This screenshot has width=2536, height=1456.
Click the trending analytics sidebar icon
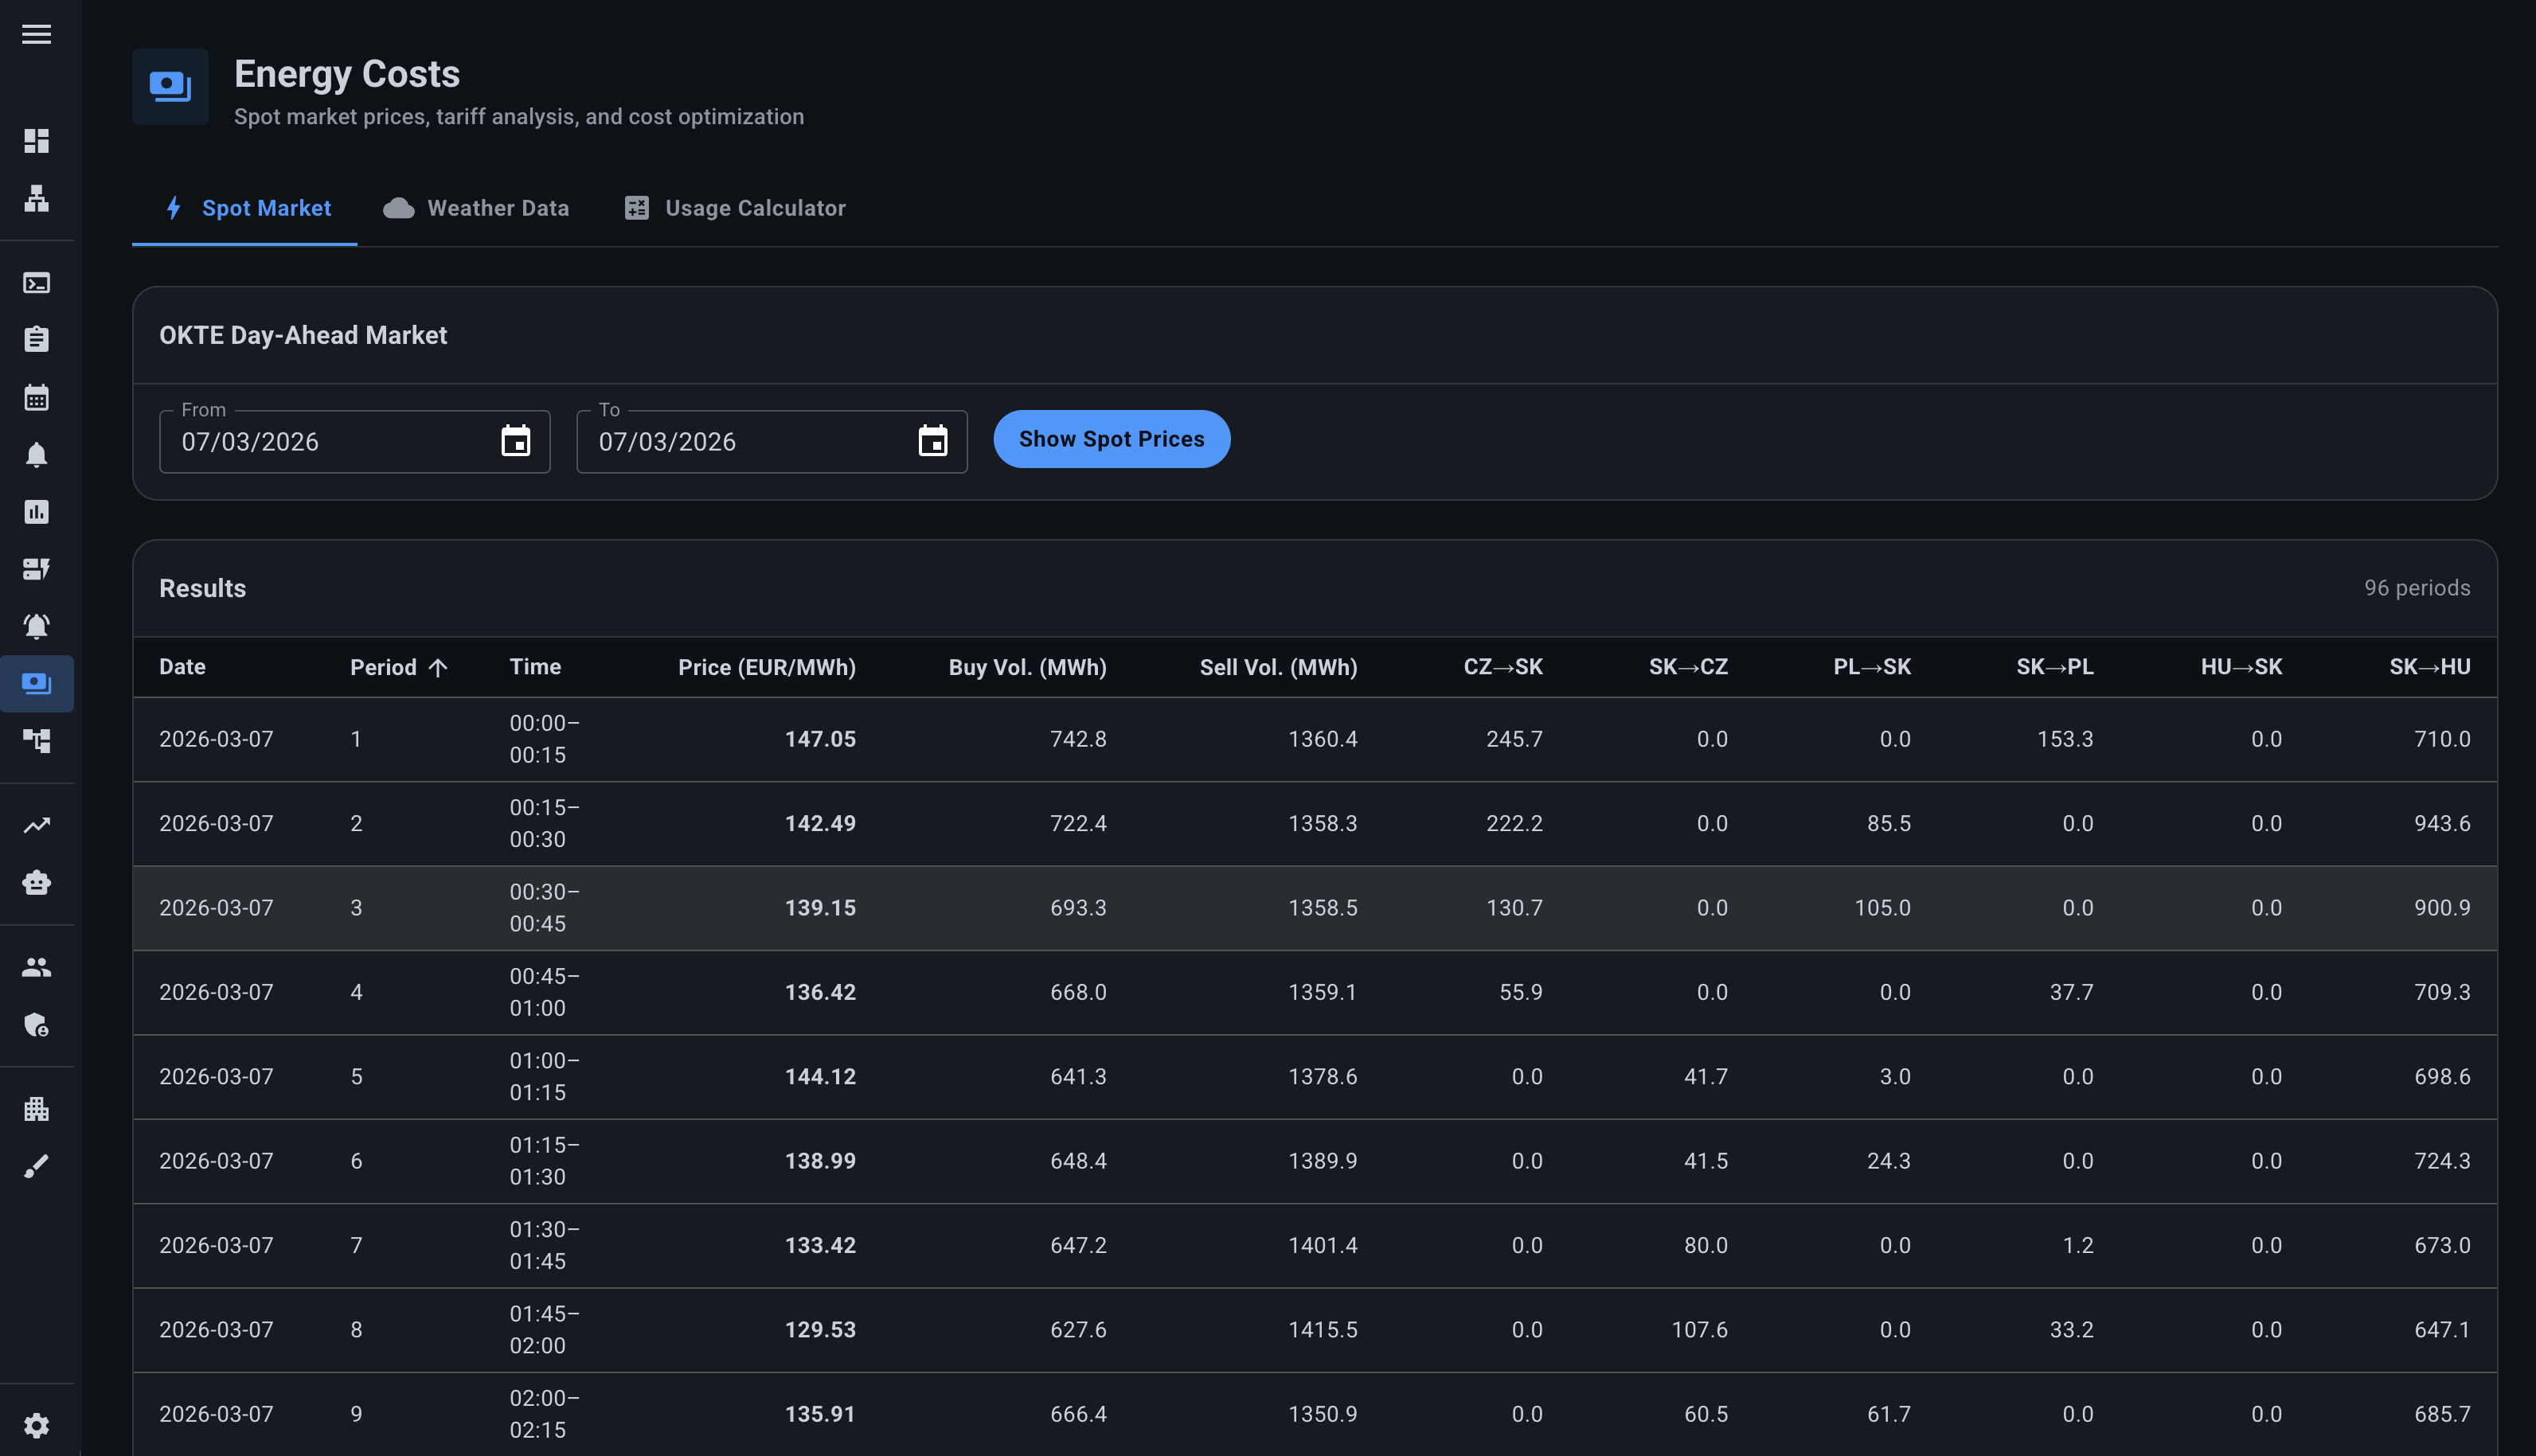tap(36, 825)
